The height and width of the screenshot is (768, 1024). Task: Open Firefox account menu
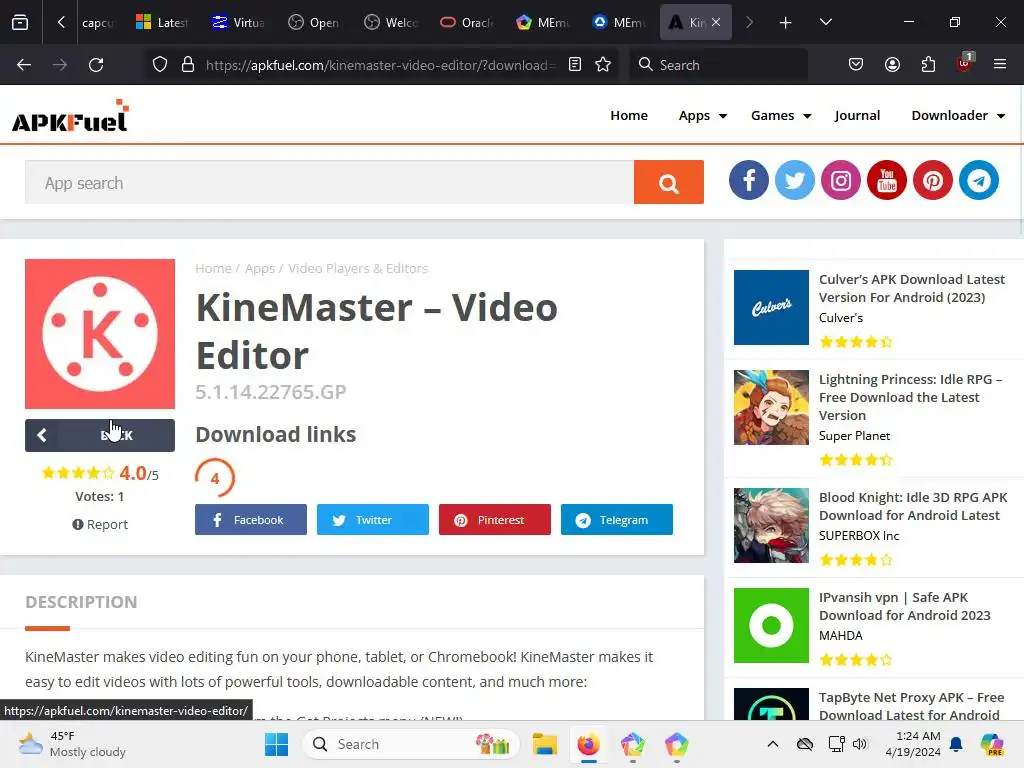click(892, 65)
